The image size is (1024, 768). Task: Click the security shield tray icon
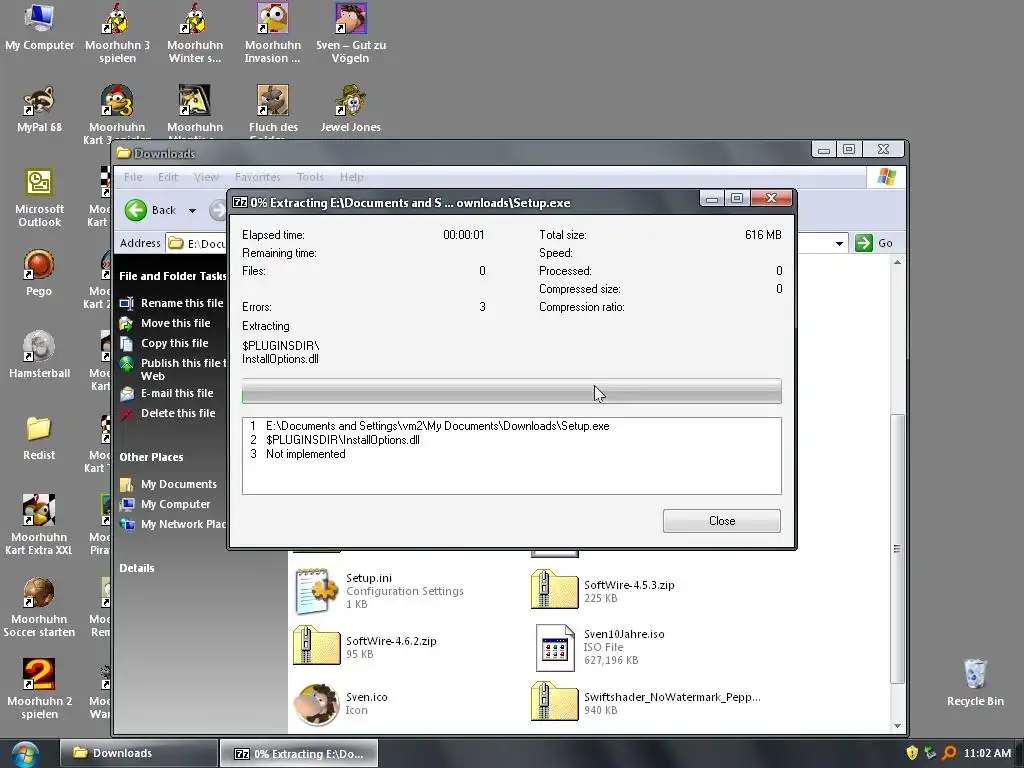(x=912, y=753)
